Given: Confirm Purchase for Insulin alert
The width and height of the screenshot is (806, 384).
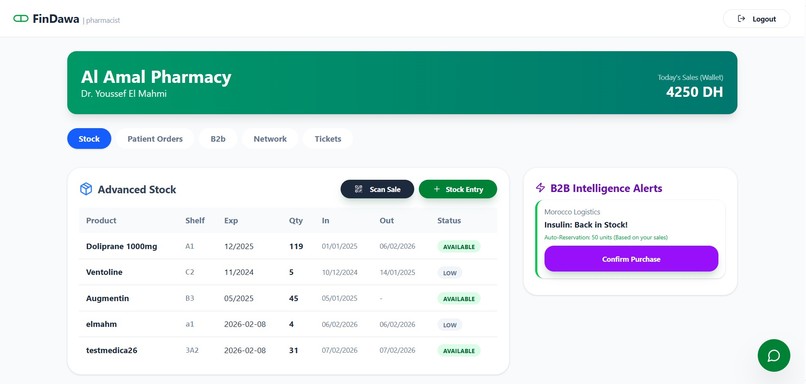Looking at the screenshot, I should (x=631, y=259).
